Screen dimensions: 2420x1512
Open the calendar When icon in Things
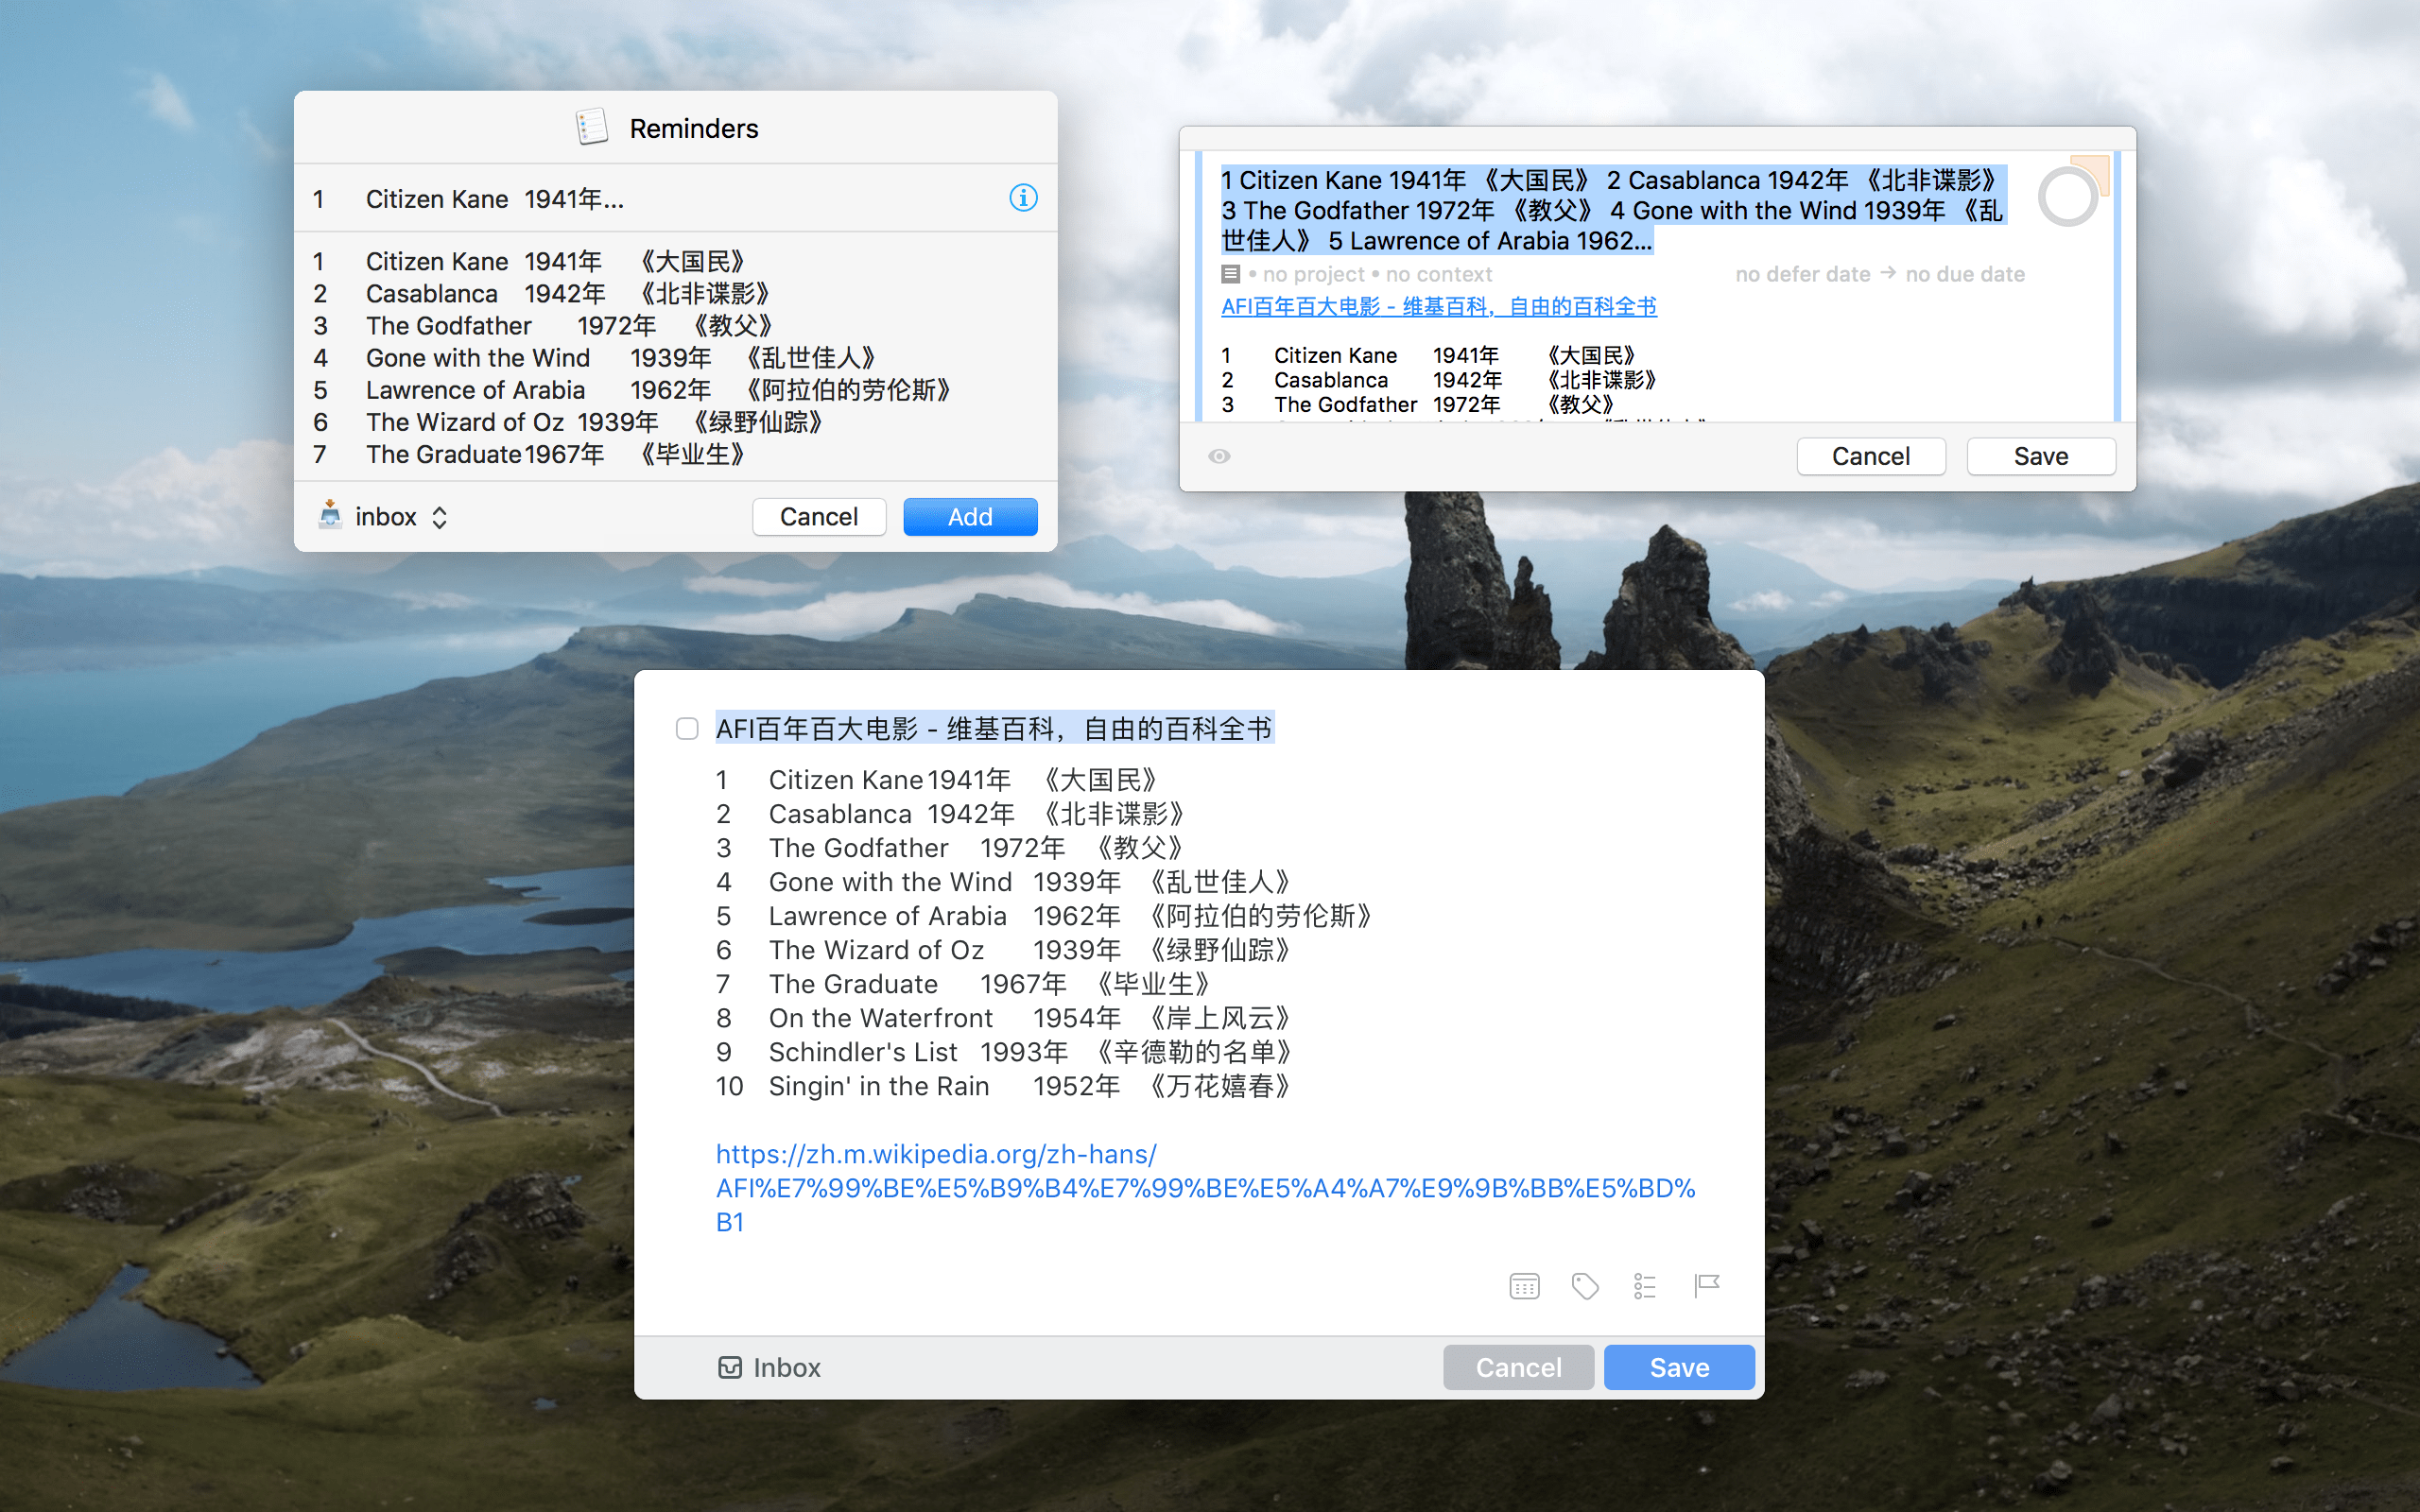point(1524,1285)
